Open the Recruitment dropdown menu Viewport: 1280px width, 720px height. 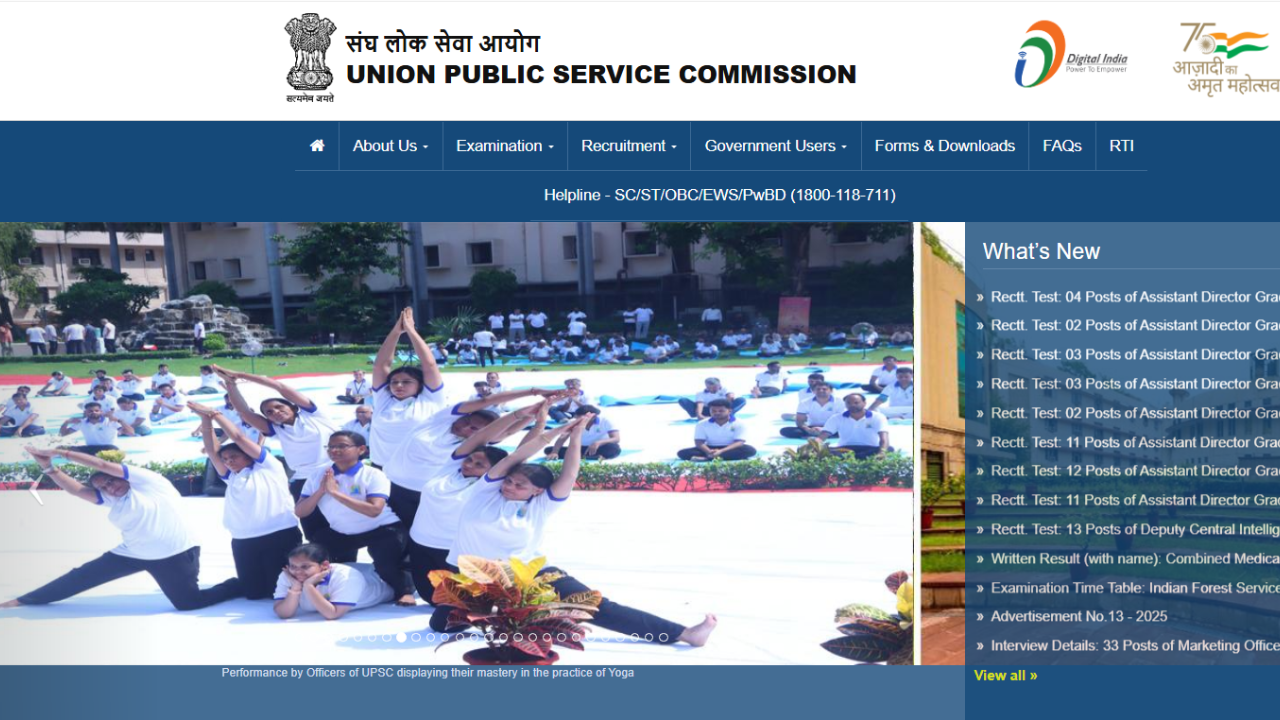628,146
